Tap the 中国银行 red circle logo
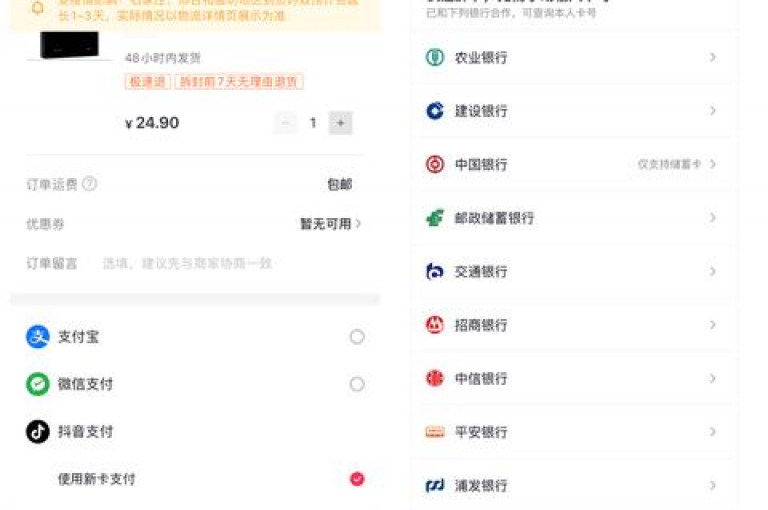Screen dimensions: 768x510 pyautogui.click(x=434, y=164)
